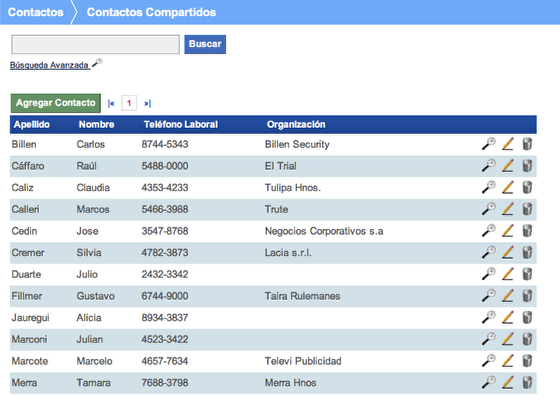Open Contactos Compartidos breadcrumb

tap(151, 12)
